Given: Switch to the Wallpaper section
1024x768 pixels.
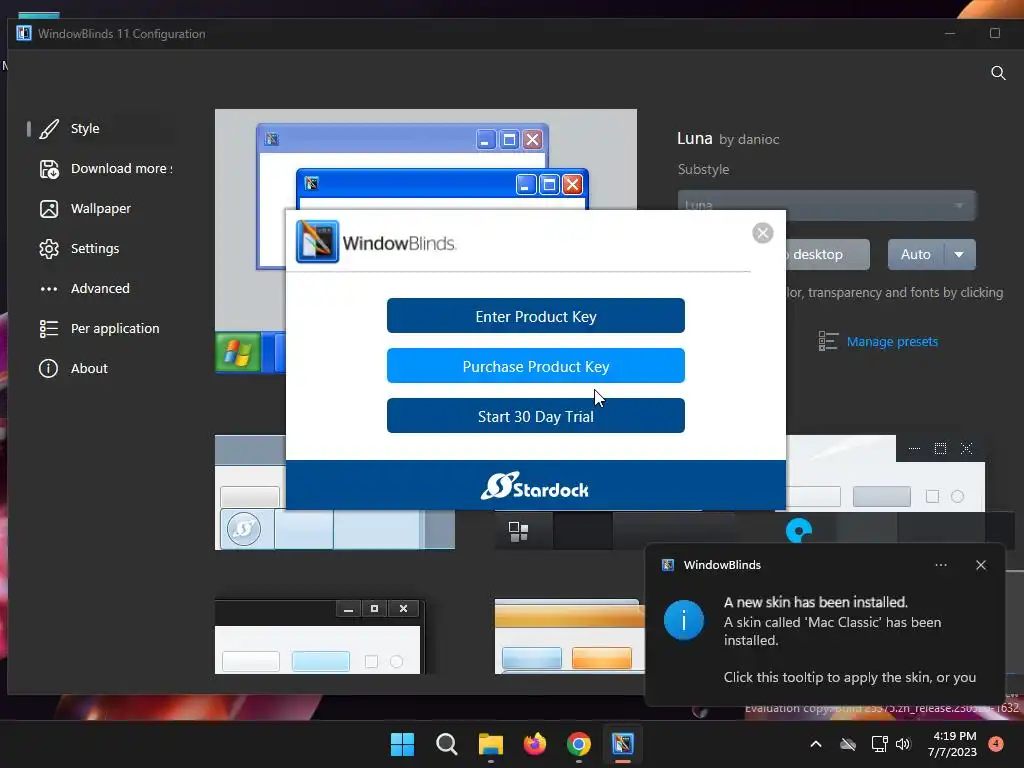Looking at the screenshot, I should [101, 208].
